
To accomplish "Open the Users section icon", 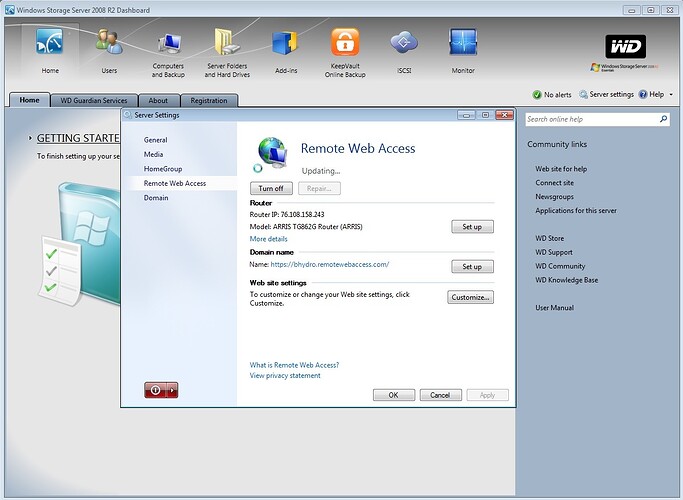I will click(x=109, y=42).
